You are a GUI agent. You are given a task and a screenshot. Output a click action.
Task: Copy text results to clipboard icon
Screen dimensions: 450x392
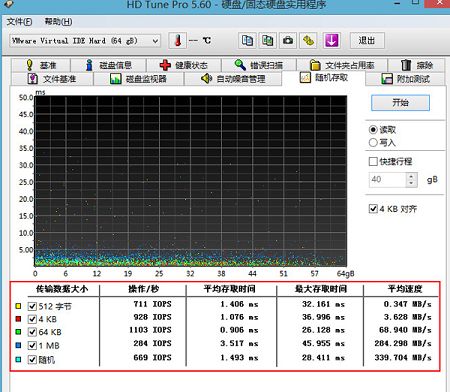pyautogui.click(x=247, y=41)
